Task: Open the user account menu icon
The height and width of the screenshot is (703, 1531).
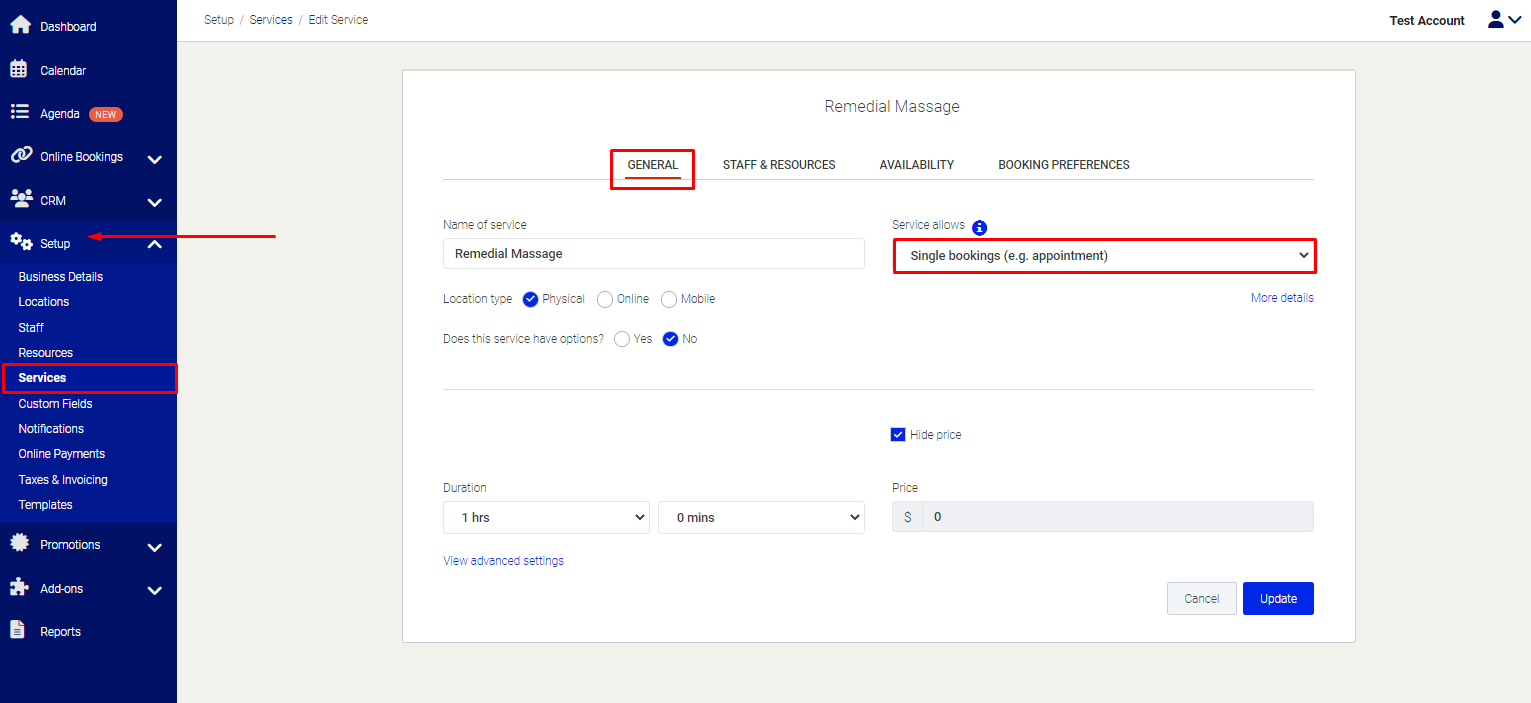Action: click(x=1503, y=20)
